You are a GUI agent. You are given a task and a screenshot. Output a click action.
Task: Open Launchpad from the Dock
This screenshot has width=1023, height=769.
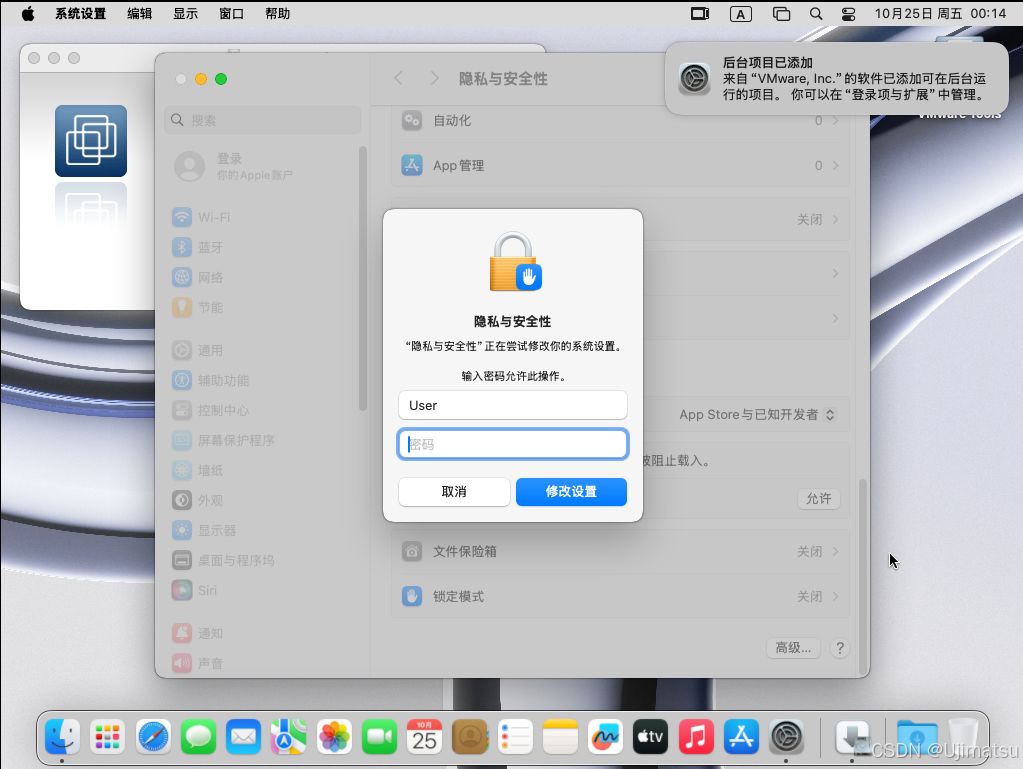point(108,736)
